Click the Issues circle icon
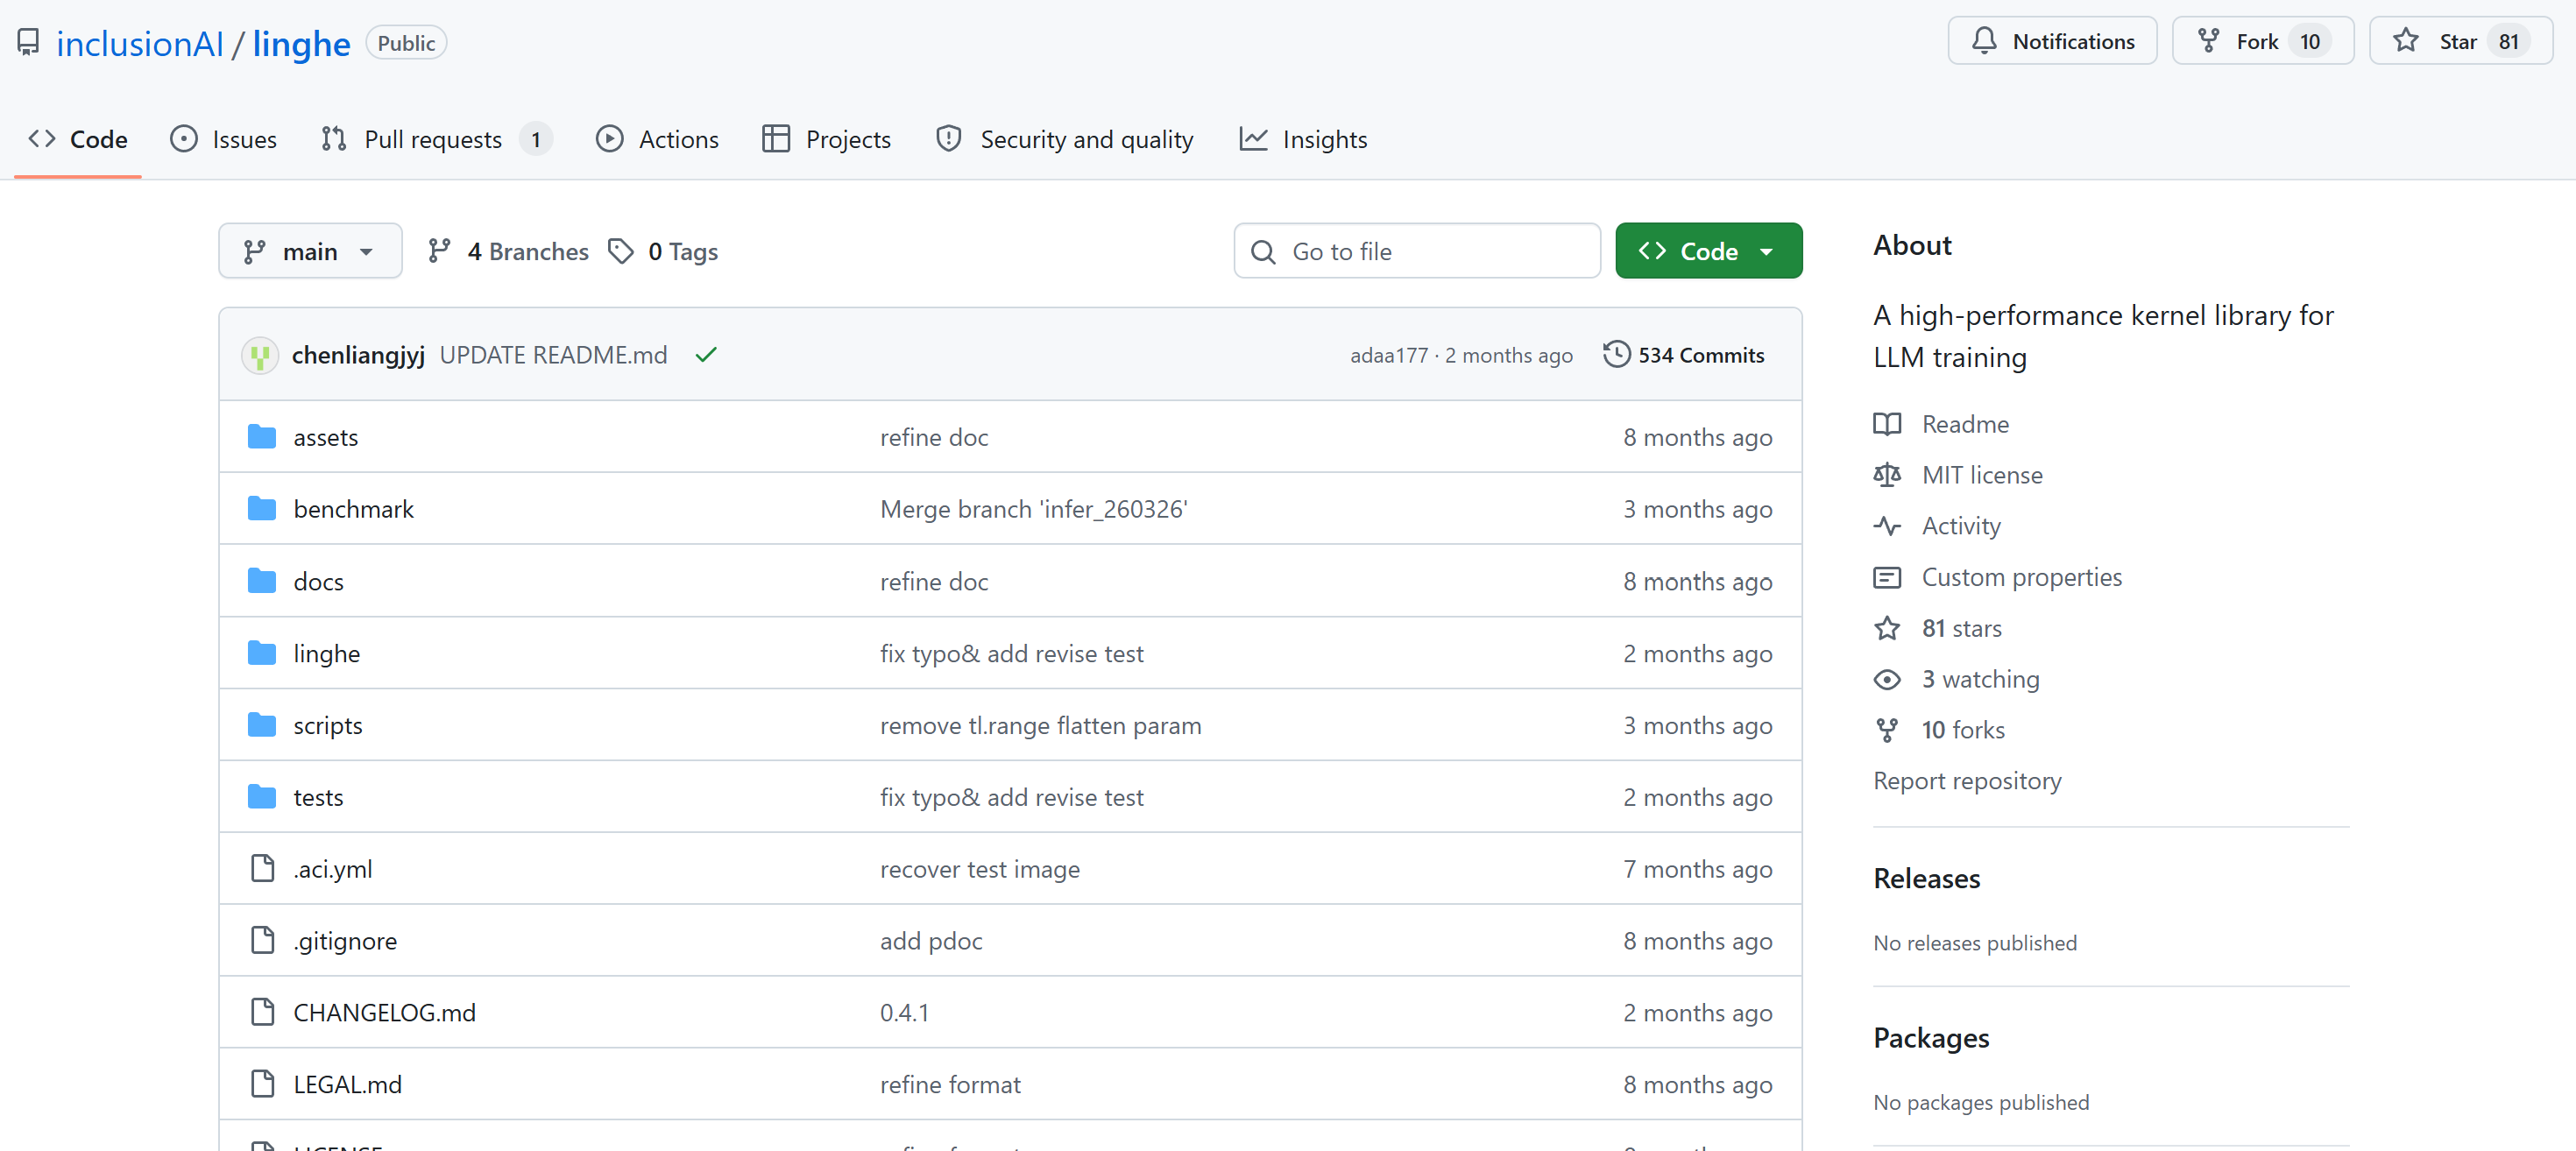The image size is (2576, 1151). click(184, 139)
